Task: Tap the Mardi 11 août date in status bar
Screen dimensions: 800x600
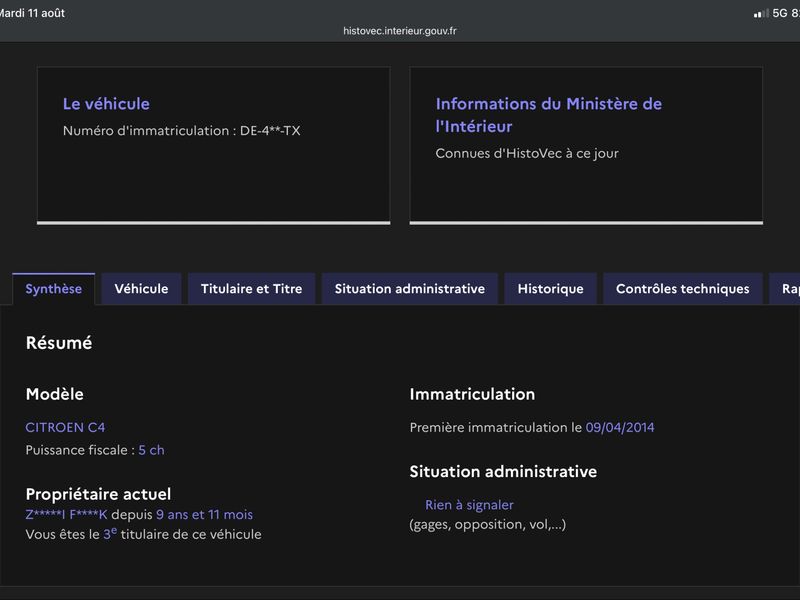Action: pyautogui.click(x=32, y=13)
